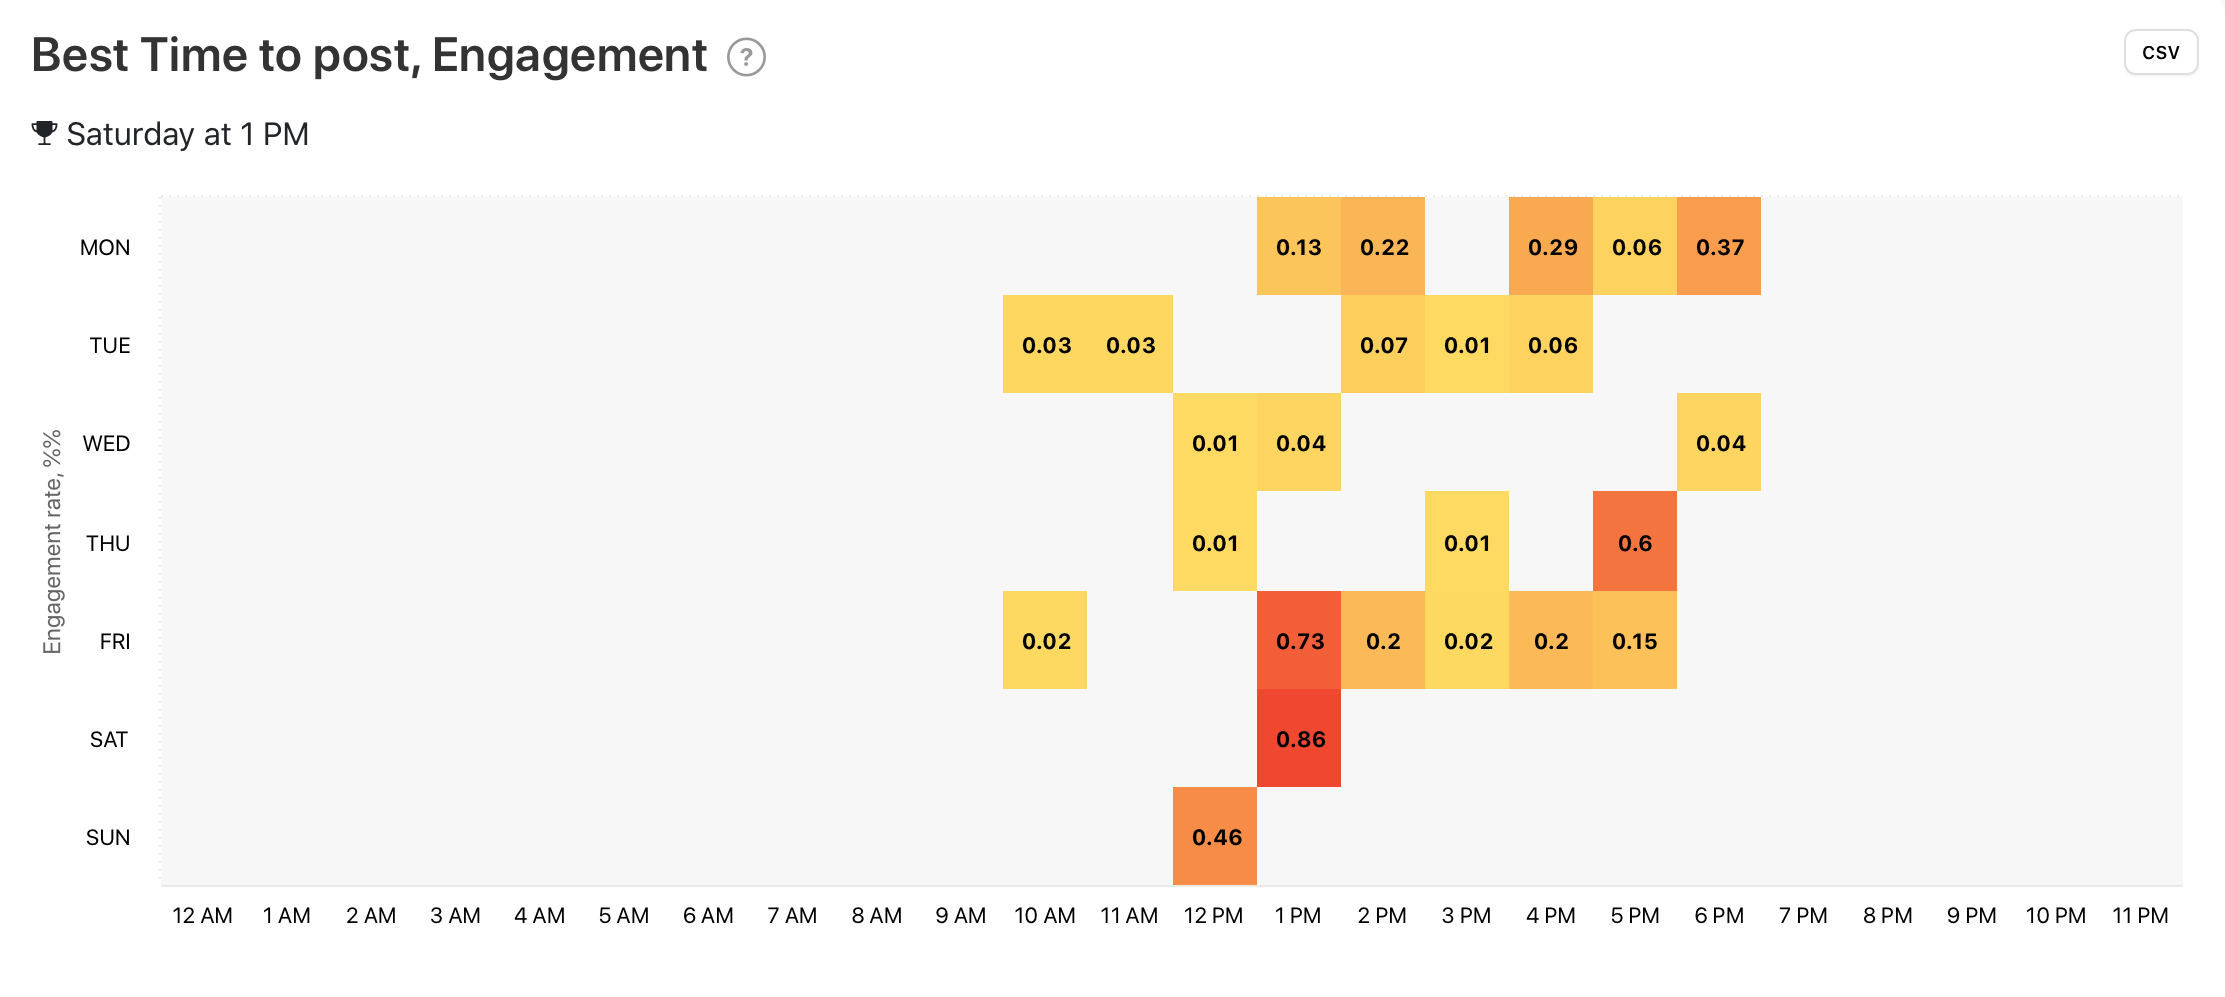Click the Tuesday 10 AM 0.03 cell
The image size is (2225, 997).
click(x=1045, y=345)
